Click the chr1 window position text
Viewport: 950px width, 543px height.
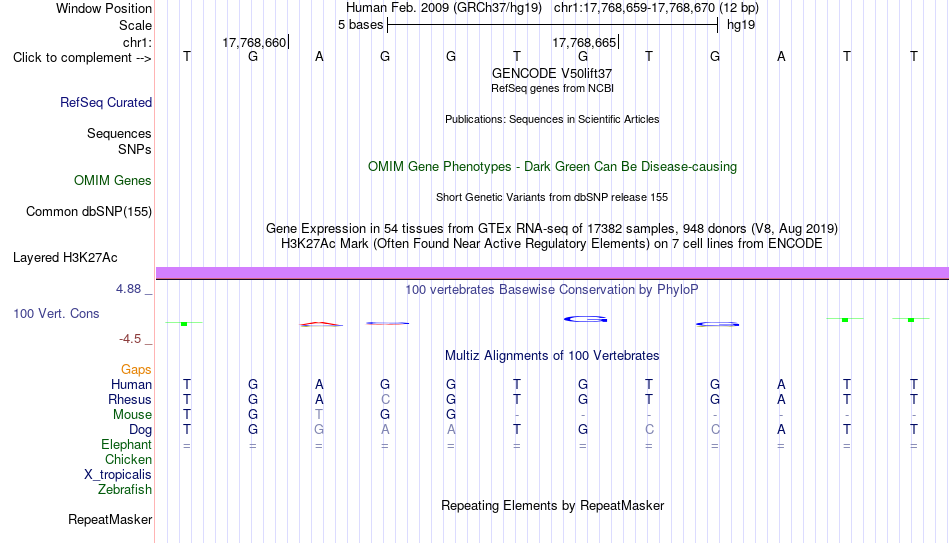[656, 8]
